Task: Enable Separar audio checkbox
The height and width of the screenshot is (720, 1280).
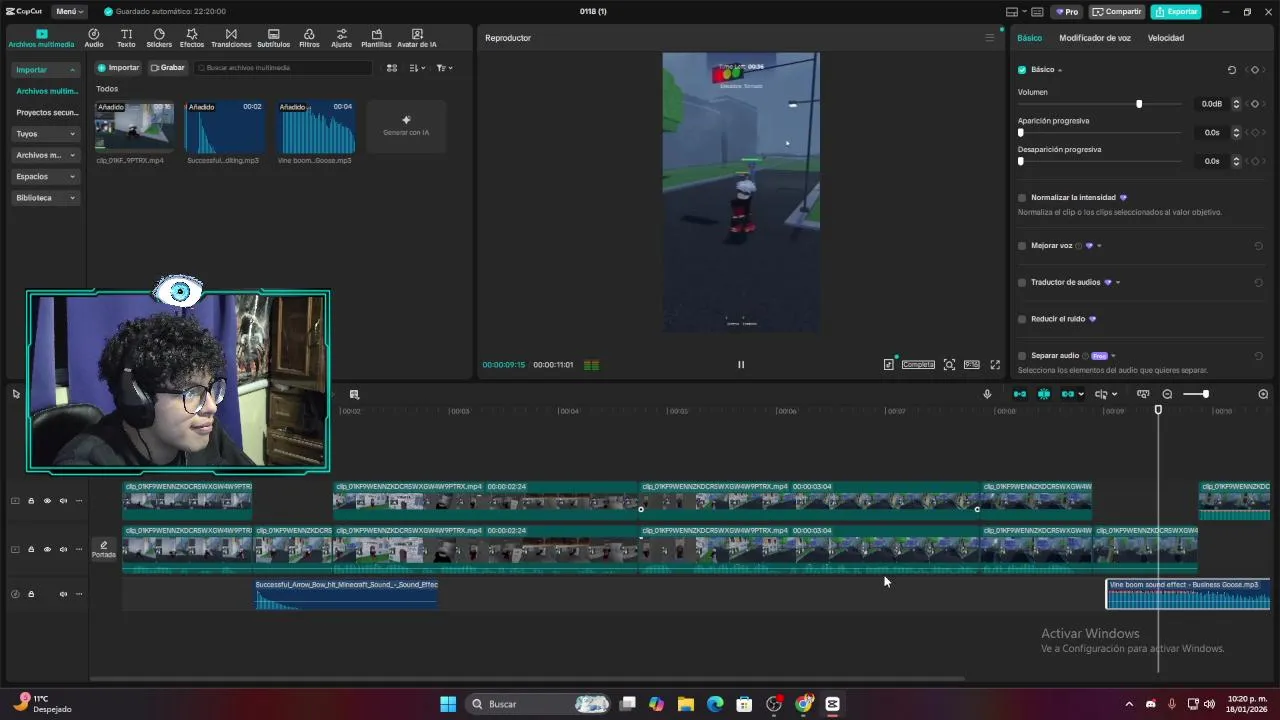Action: (x=1022, y=356)
